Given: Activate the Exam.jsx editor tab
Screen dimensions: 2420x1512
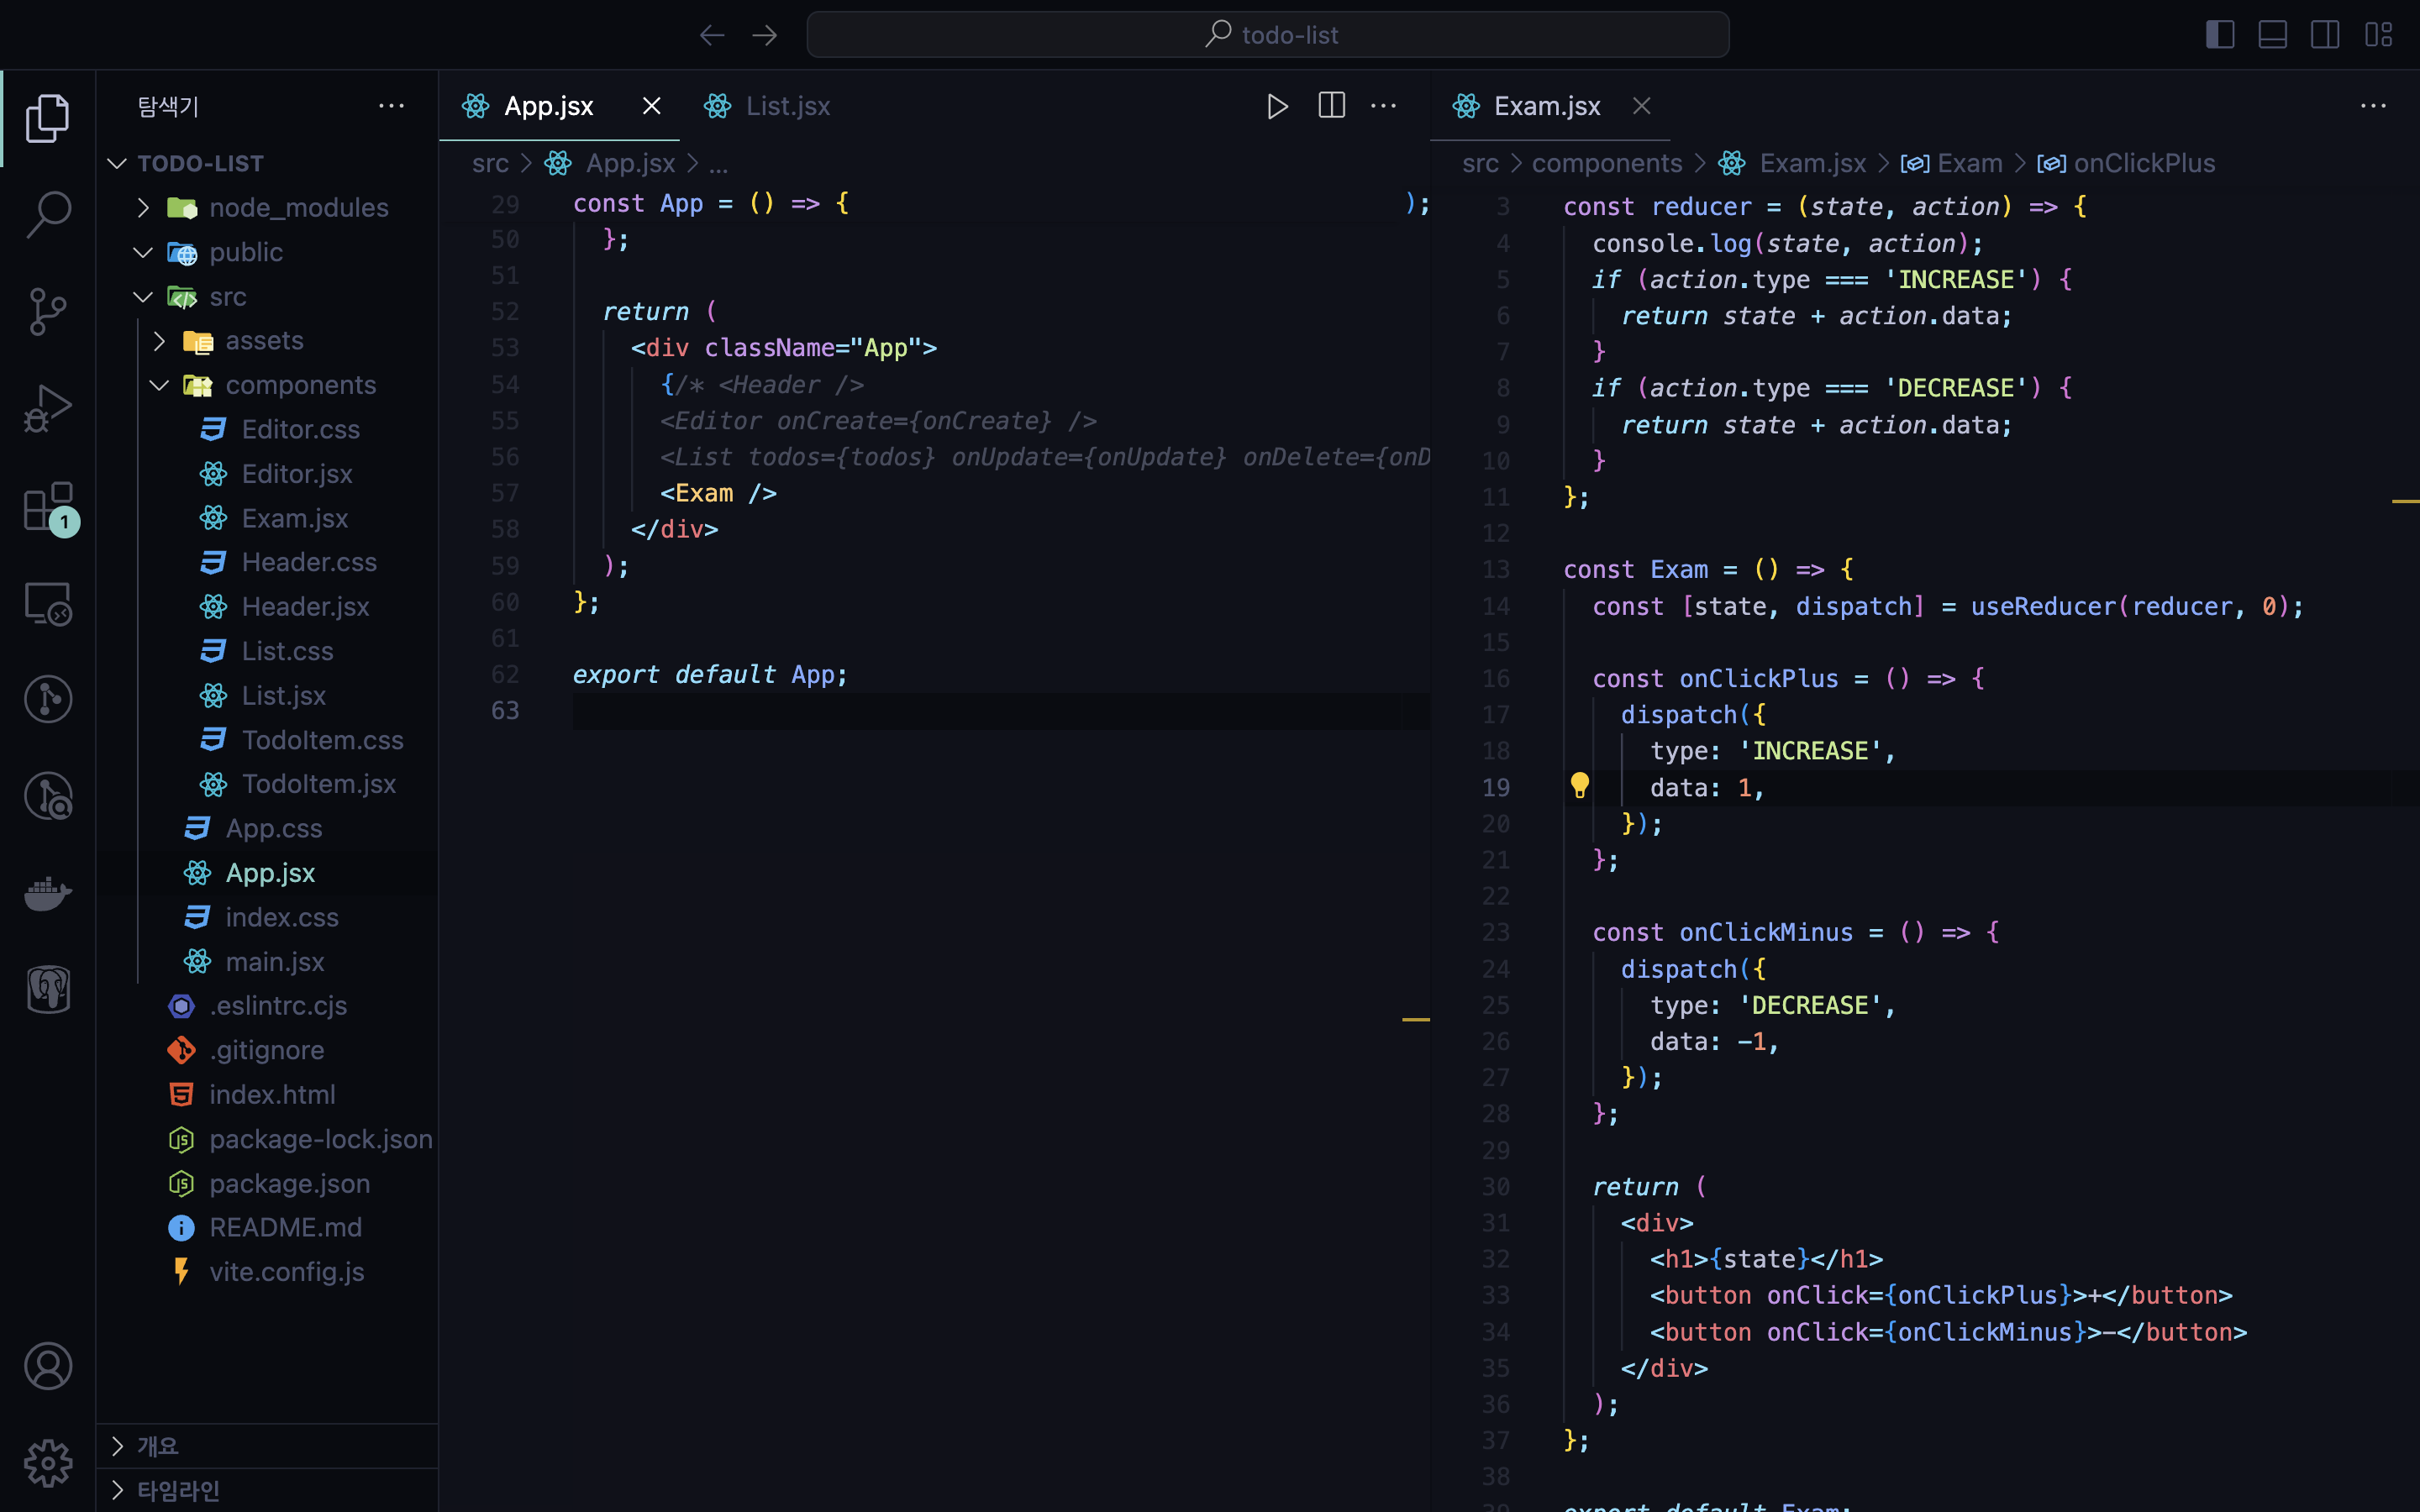Looking at the screenshot, I should tap(1545, 106).
